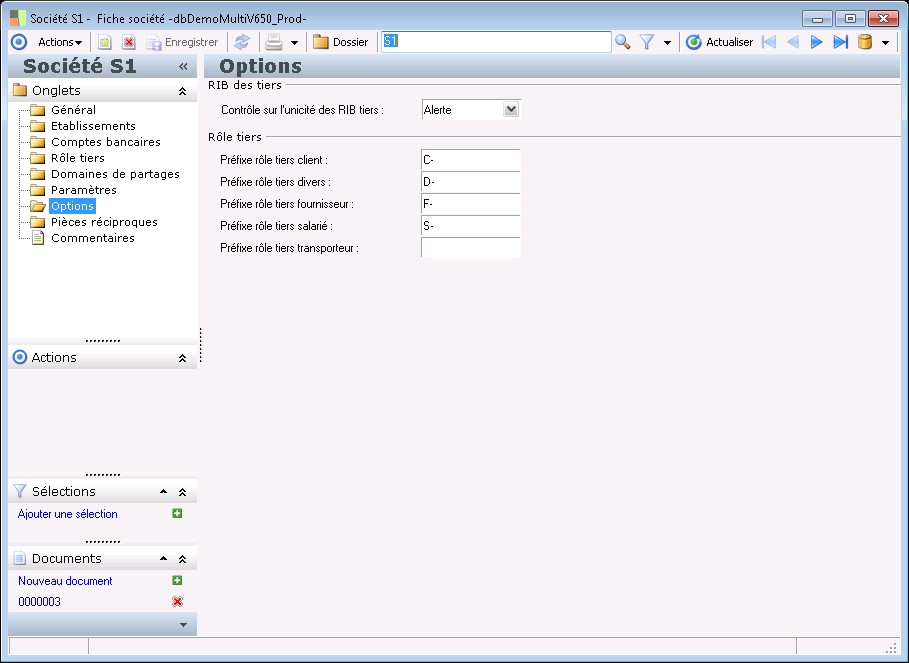Screen dimensions: 909x663
Task: Click green plus beside Ajouter une sélection
Action: pos(177,514)
